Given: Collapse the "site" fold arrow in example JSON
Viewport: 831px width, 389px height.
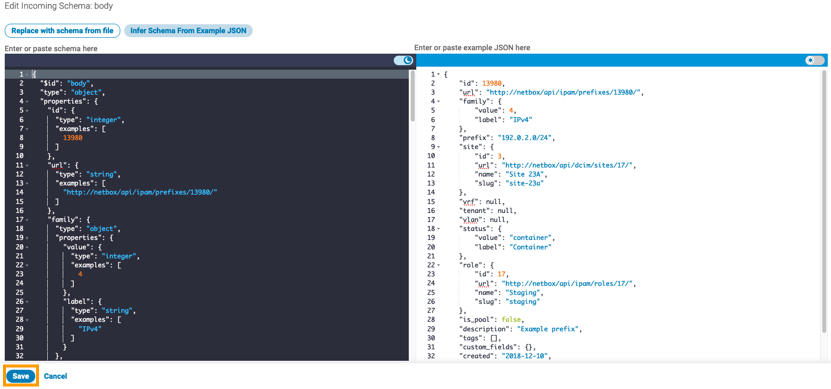Looking at the screenshot, I should pyautogui.click(x=439, y=146).
